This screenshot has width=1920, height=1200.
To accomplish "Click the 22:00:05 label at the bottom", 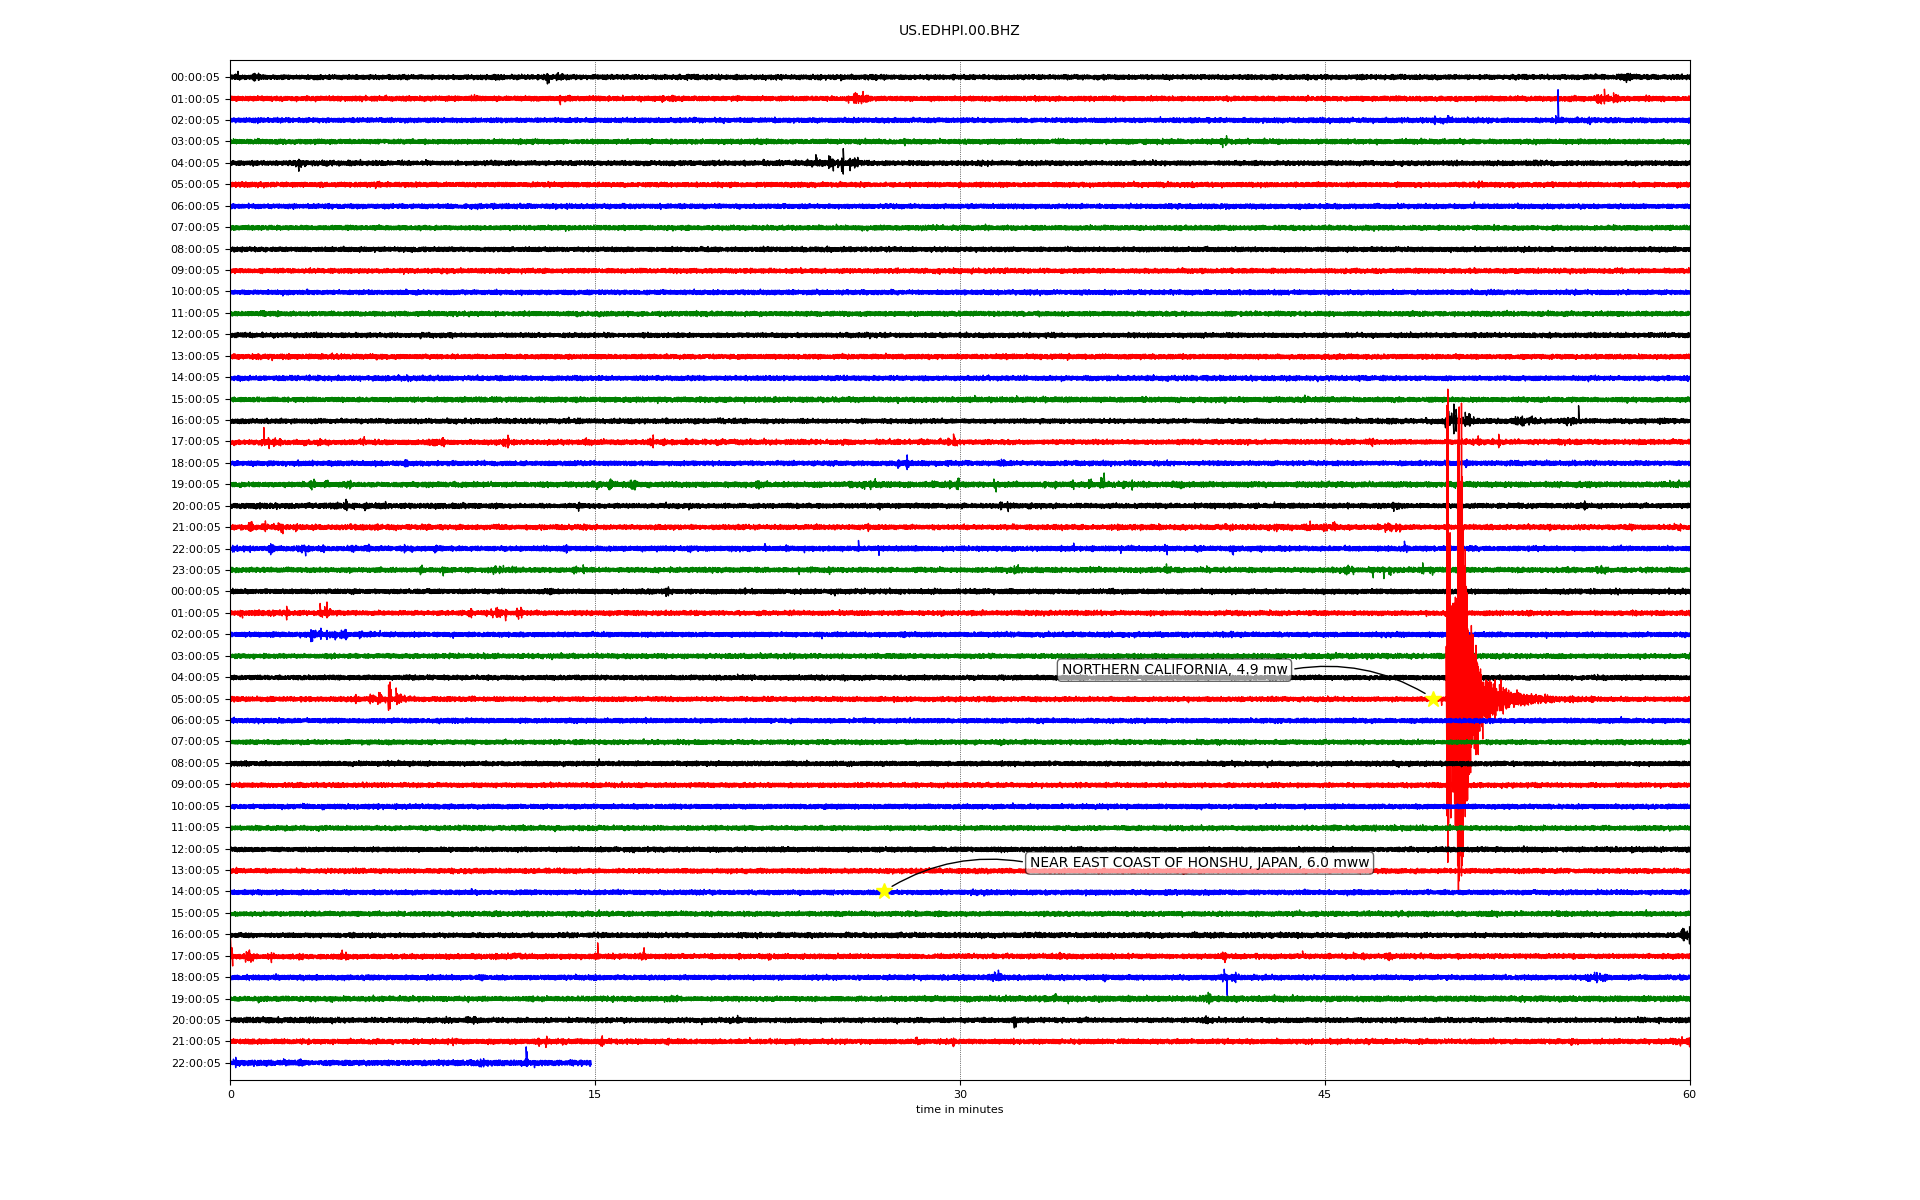I will point(195,1063).
